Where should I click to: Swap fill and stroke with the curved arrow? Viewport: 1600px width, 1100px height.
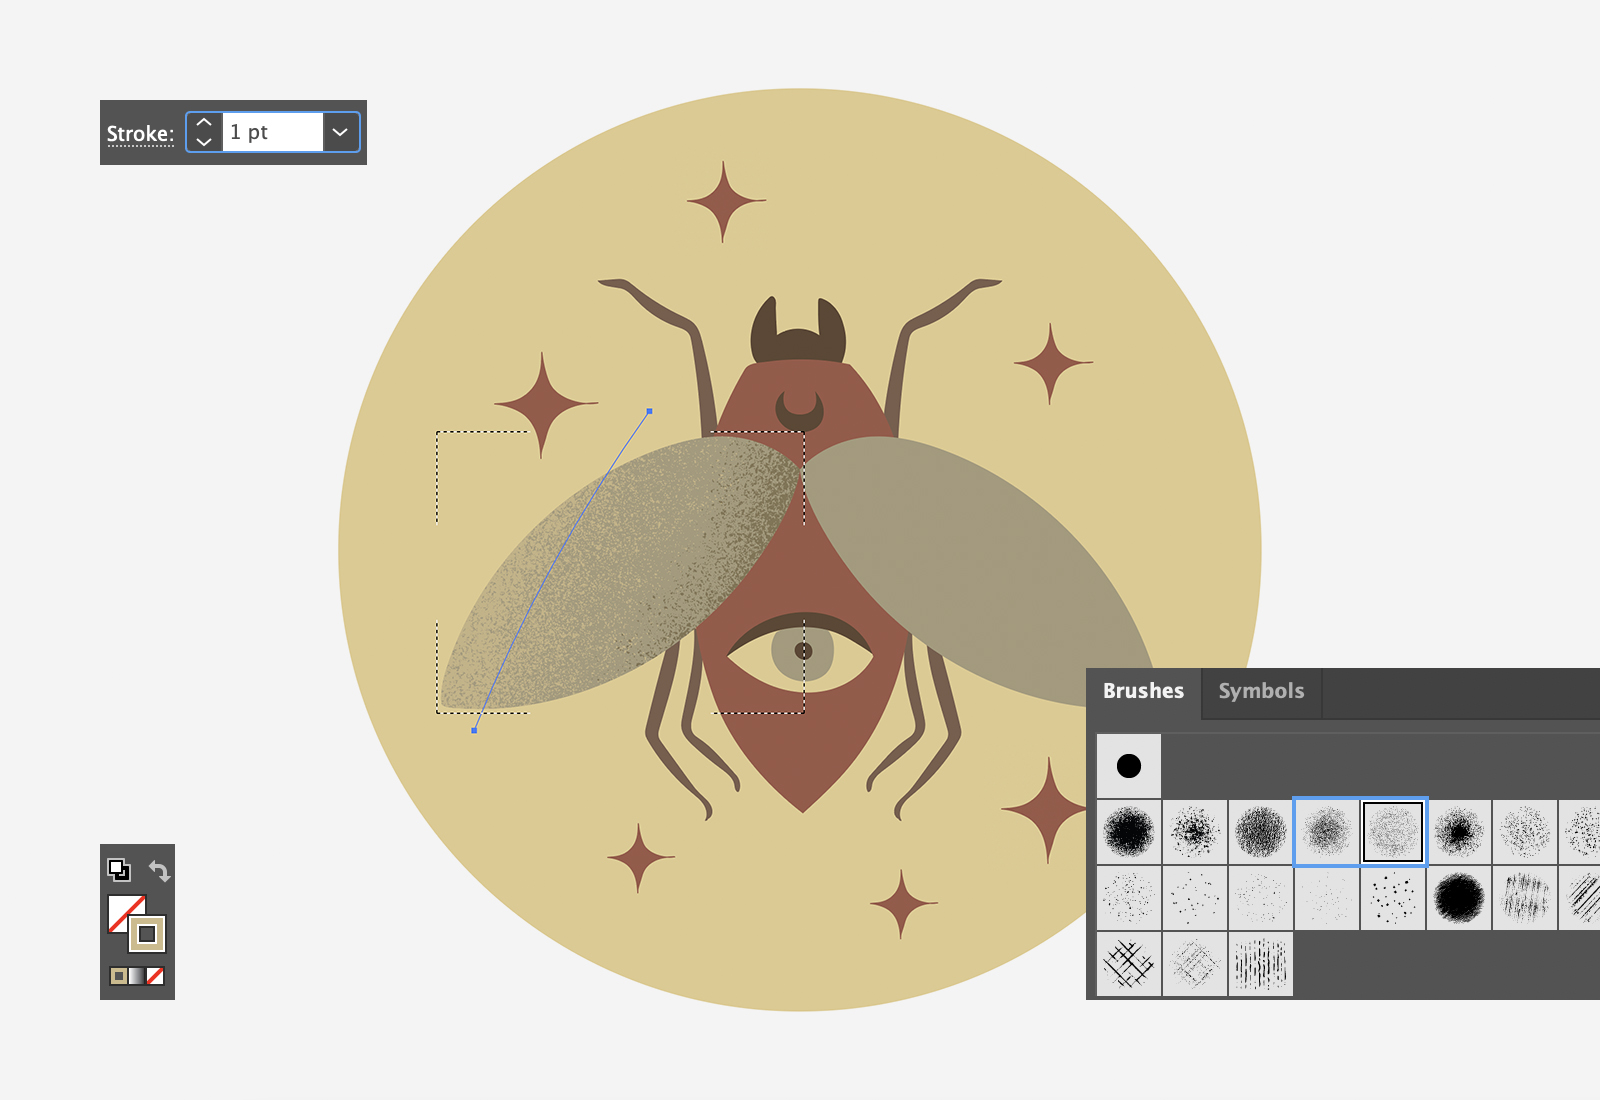click(x=160, y=870)
